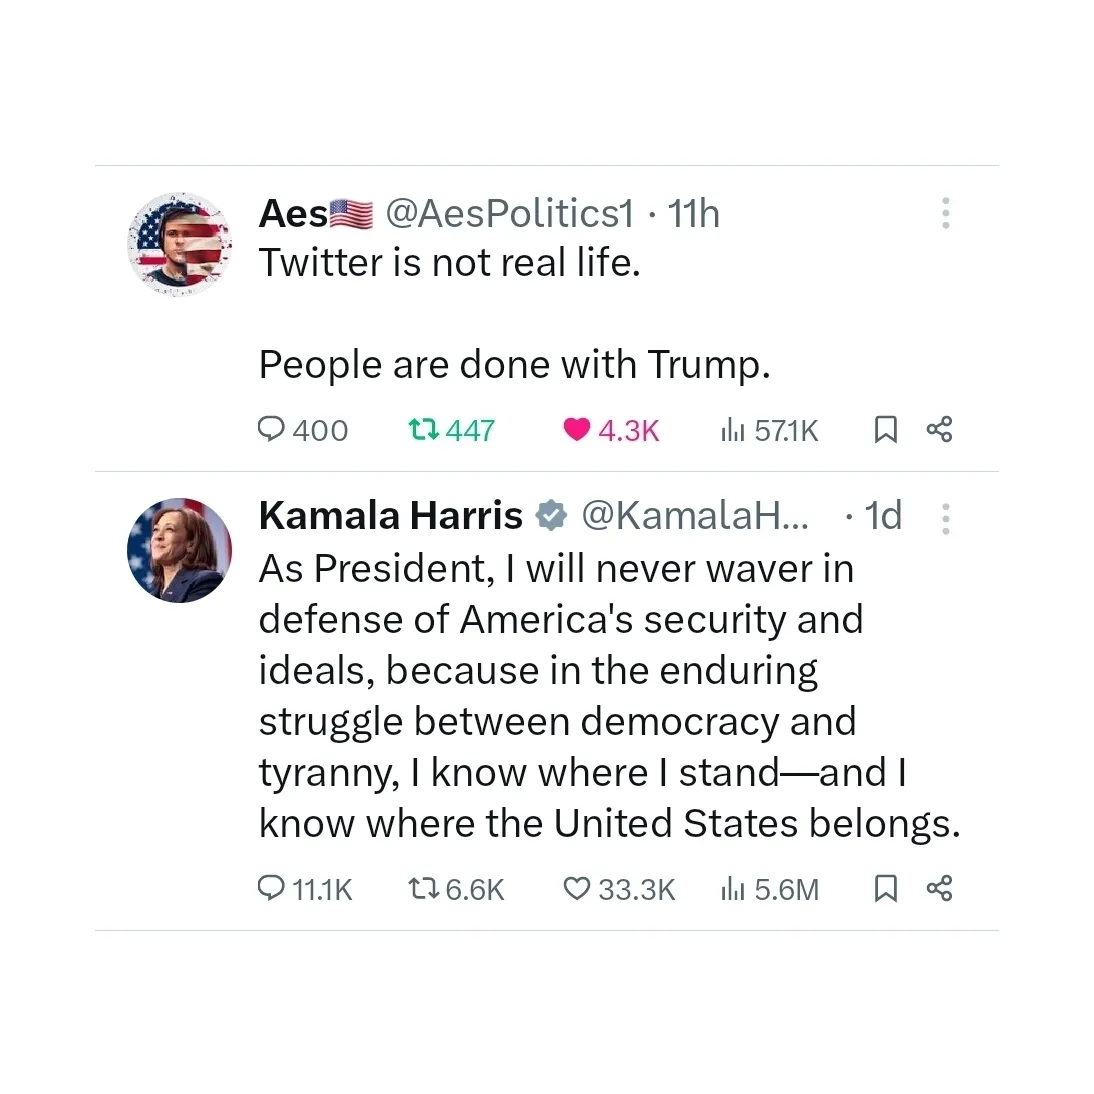Click the Kamala Harris display name
1094x1094 pixels.
pos(390,516)
